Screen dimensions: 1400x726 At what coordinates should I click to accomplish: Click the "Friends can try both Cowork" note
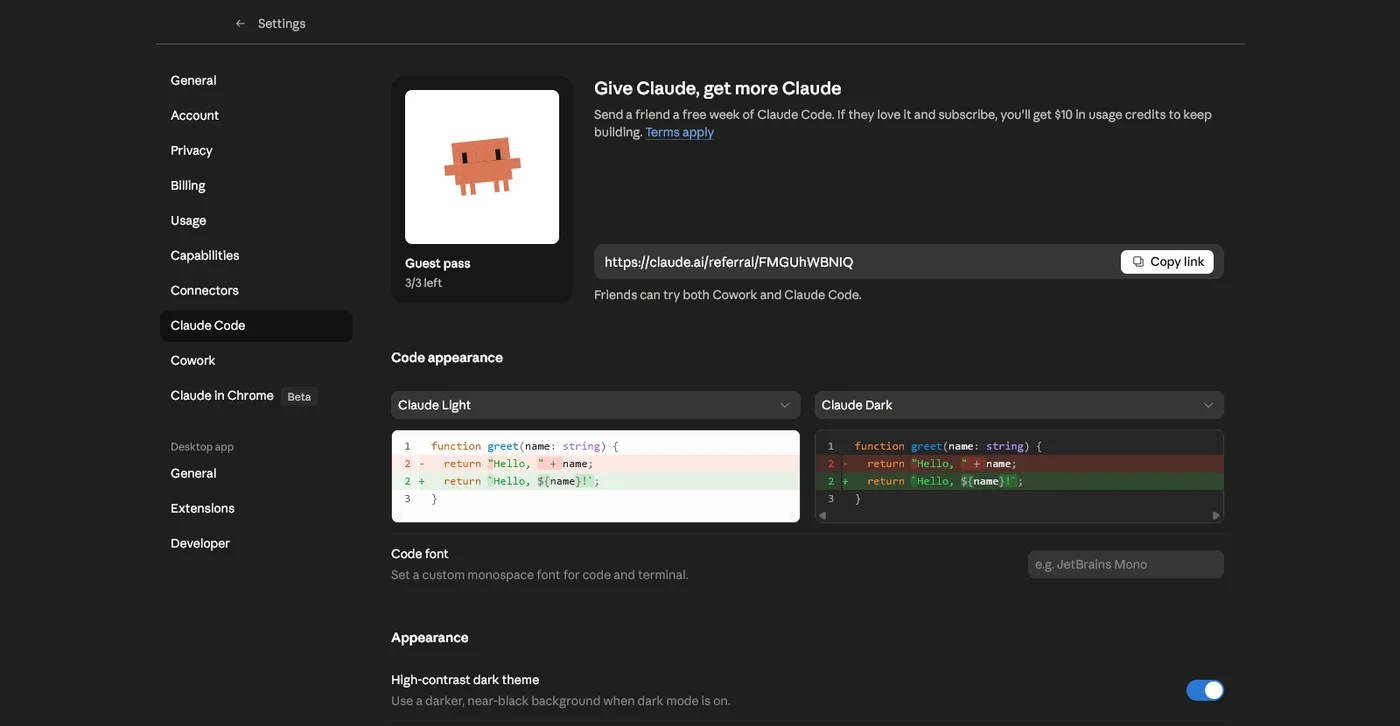click(728, 295)
